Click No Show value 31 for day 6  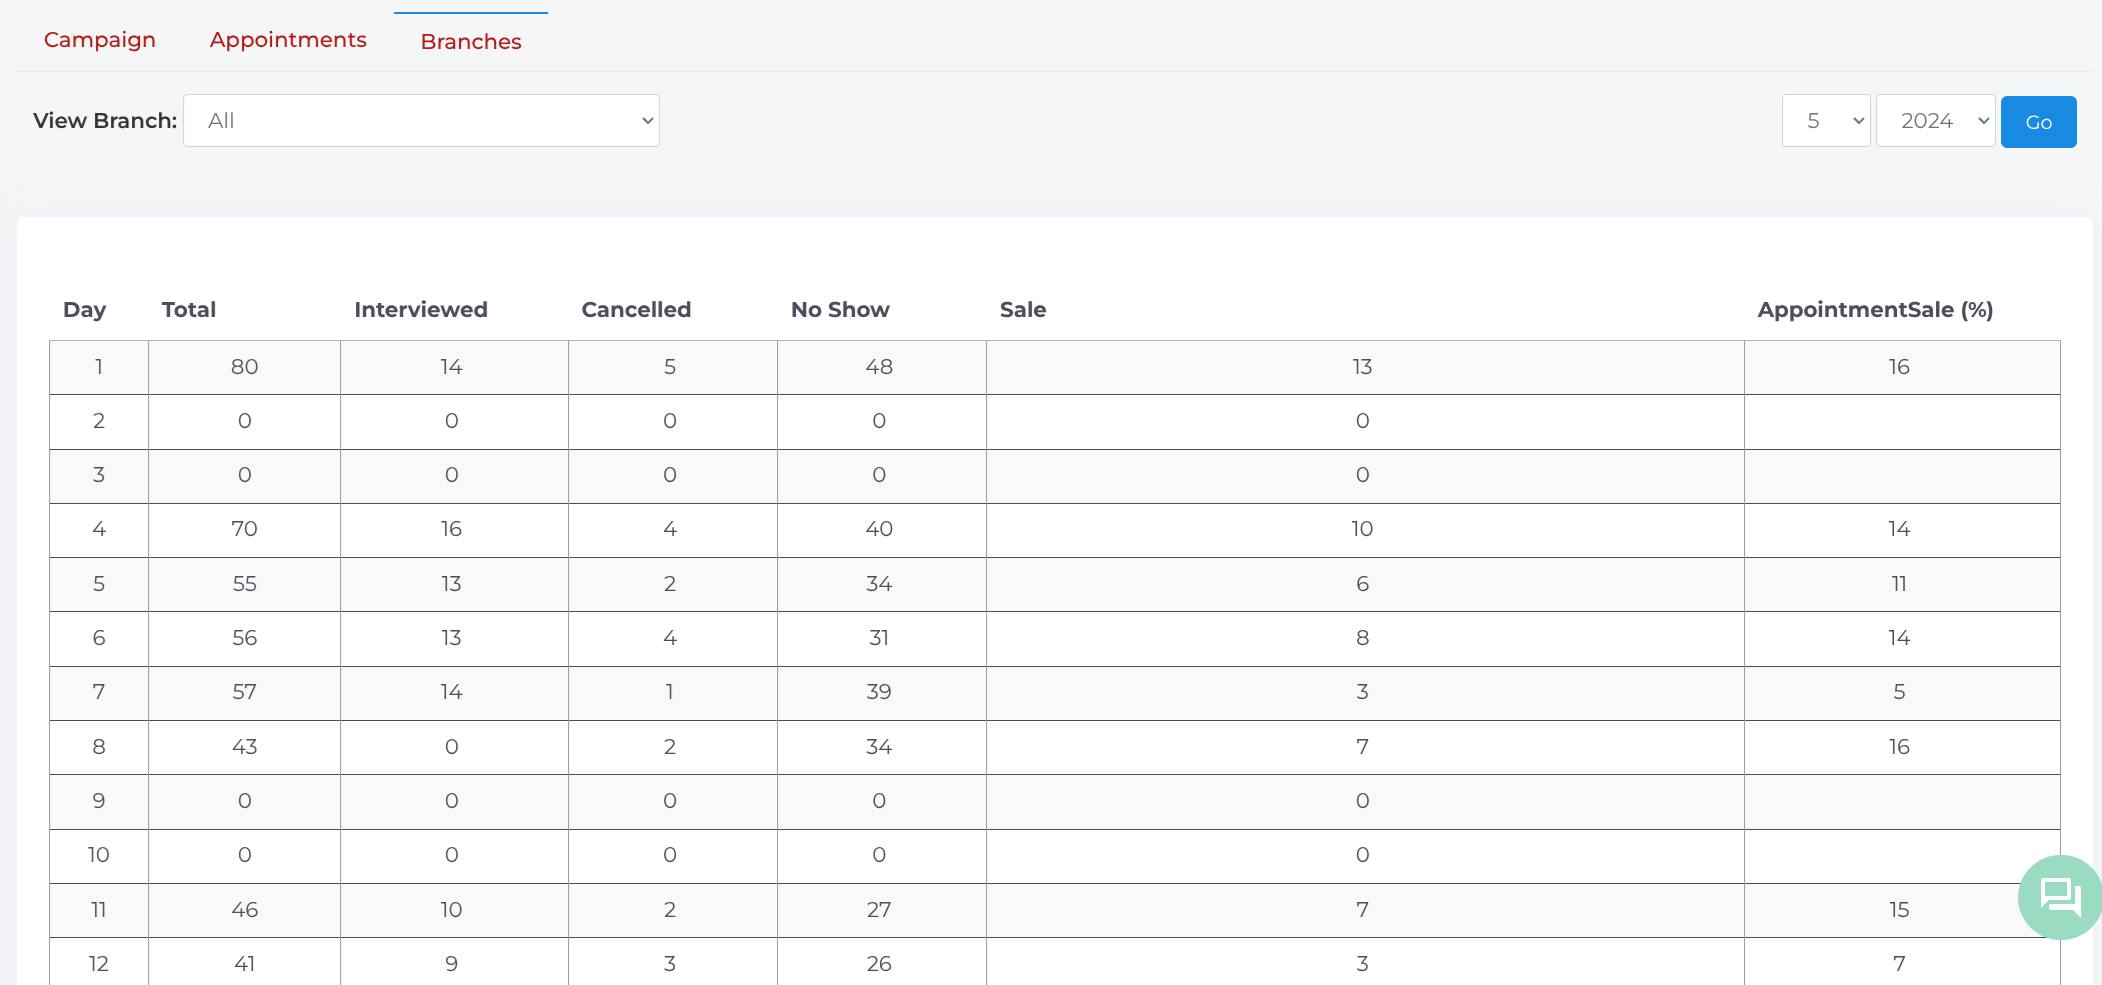click(x=879, y=638)
